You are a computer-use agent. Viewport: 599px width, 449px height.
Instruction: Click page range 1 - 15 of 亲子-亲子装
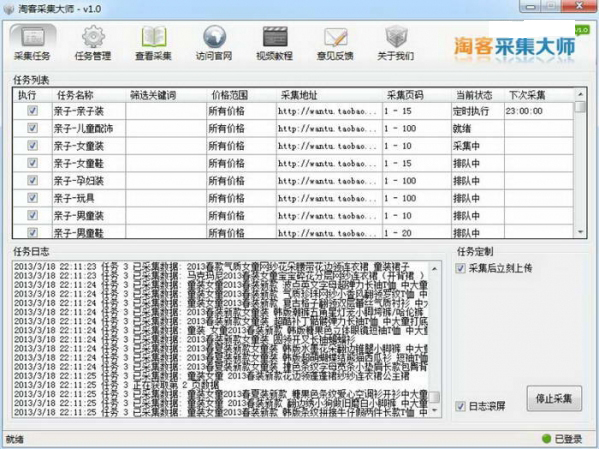(x=398, y=111)
